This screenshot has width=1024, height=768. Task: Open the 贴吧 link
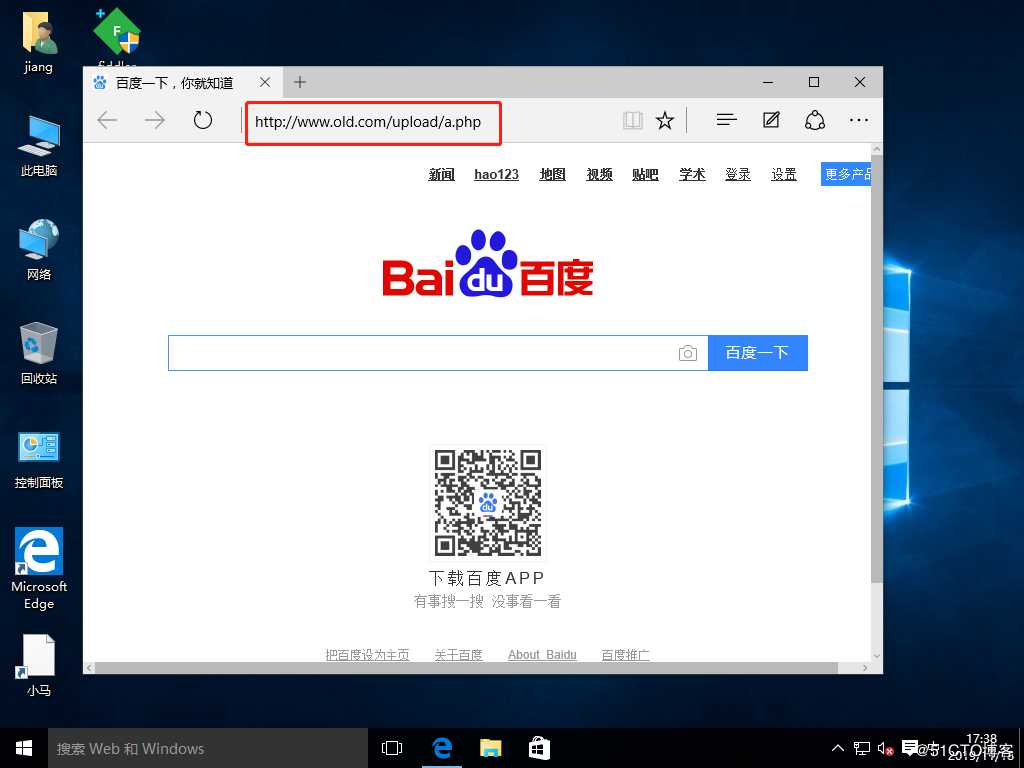point(645,174)
